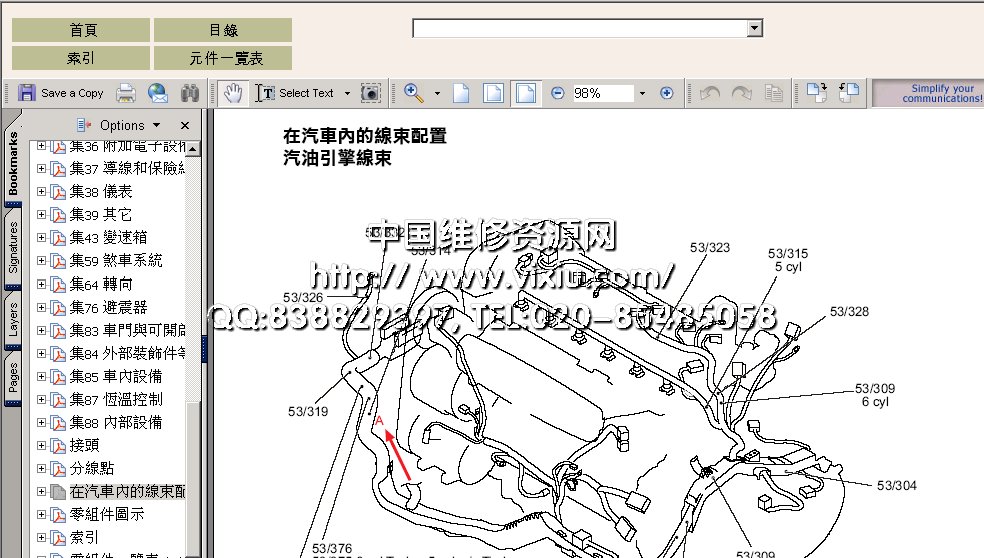Open the Pages side tab
The width and height of the screenshot is (984, 558).
(x=13, y=378)
